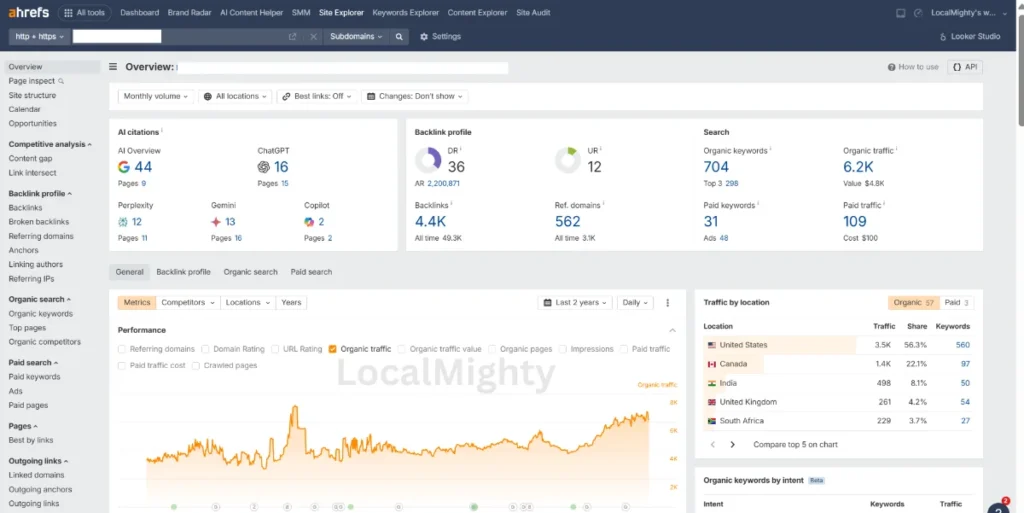Click the organic traffic chart peak
The height and width of the screenshot is (513, 1024).
coord(295,408)
